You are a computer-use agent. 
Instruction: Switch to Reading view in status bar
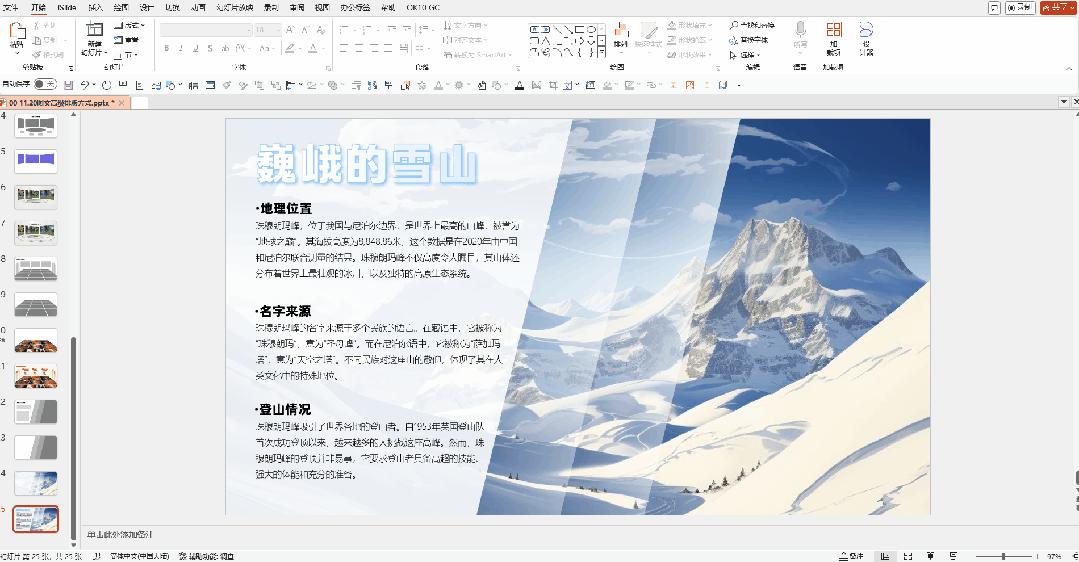click(x=930, y=556)
